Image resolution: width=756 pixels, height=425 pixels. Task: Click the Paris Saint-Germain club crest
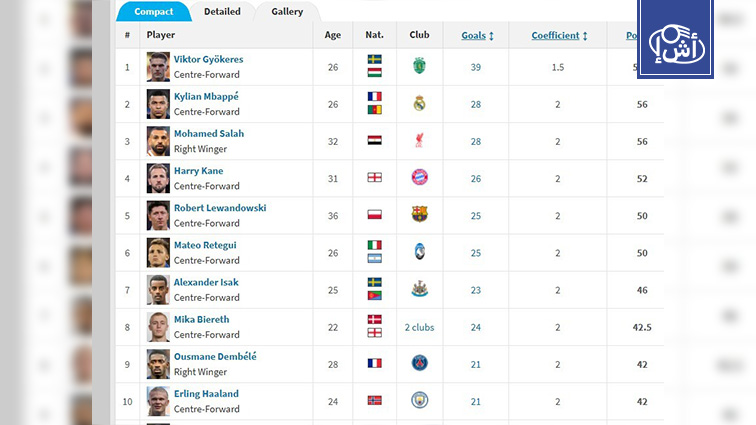click(419, 364)
